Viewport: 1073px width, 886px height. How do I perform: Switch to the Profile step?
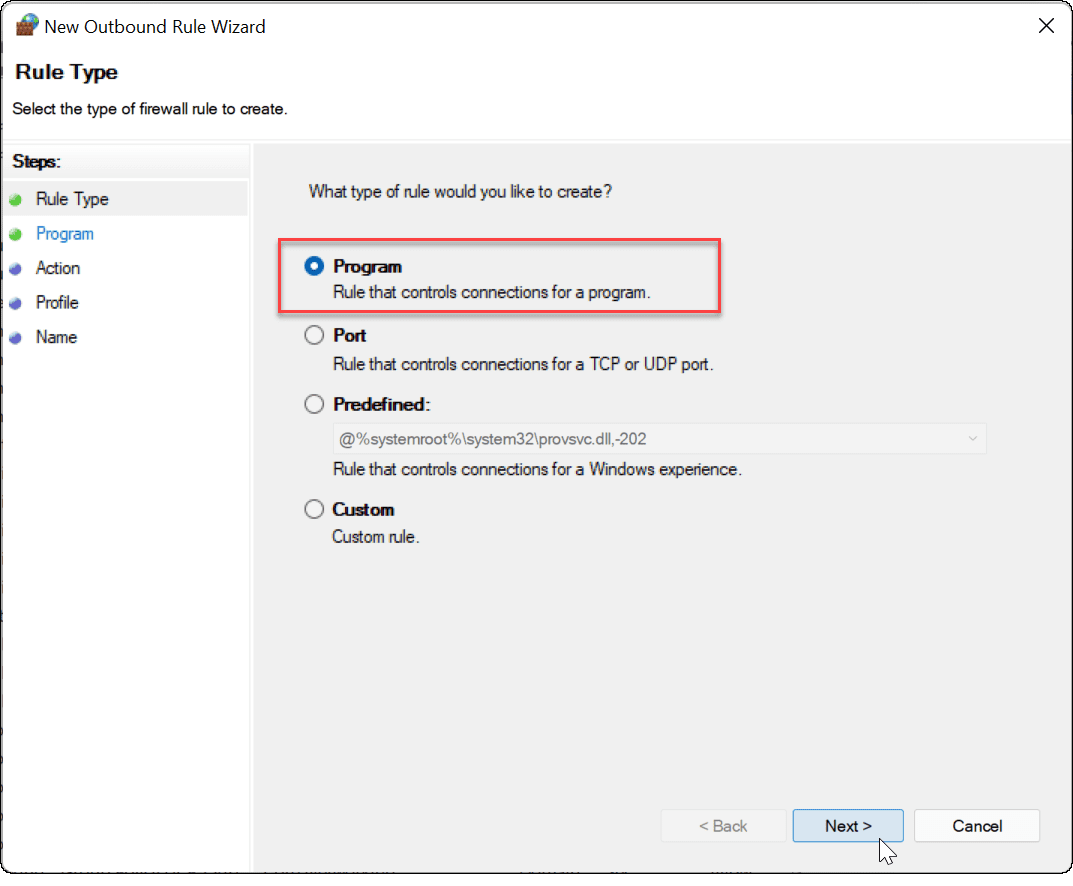pyautogui.click(x=57, y=303)
